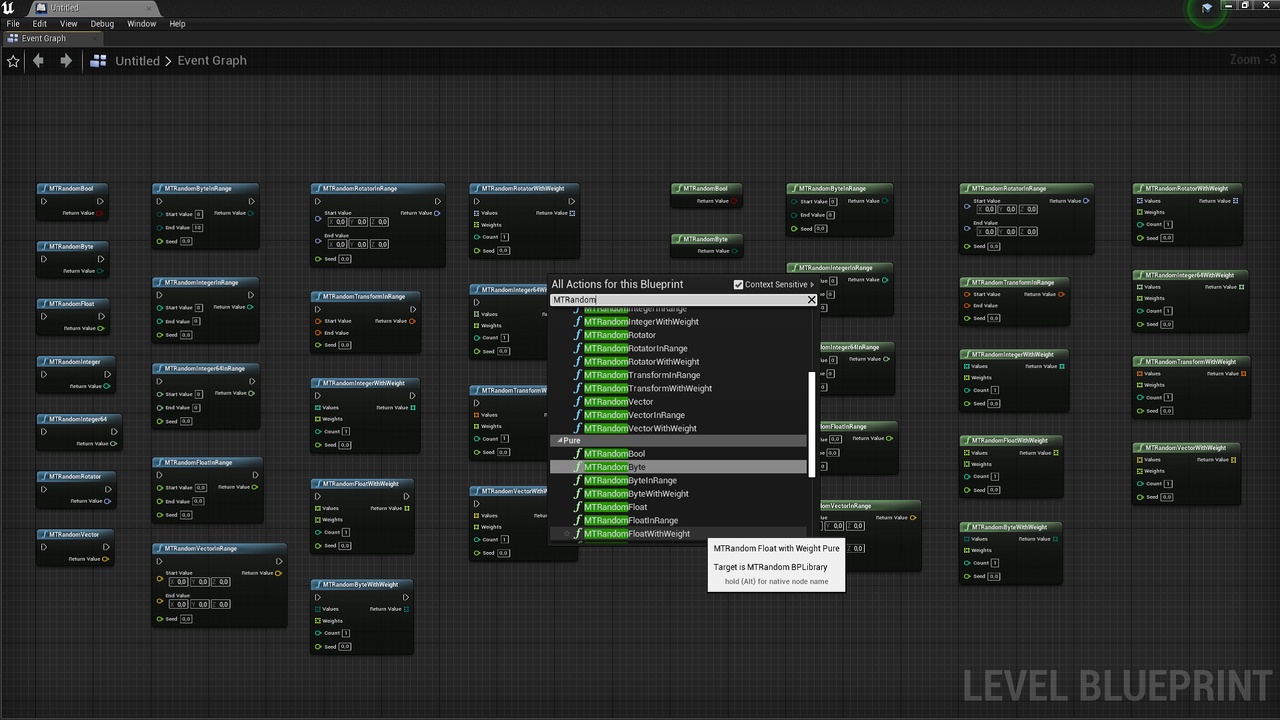
Task: Expand the arrow next to Context Sensitive
Action: 812,285
